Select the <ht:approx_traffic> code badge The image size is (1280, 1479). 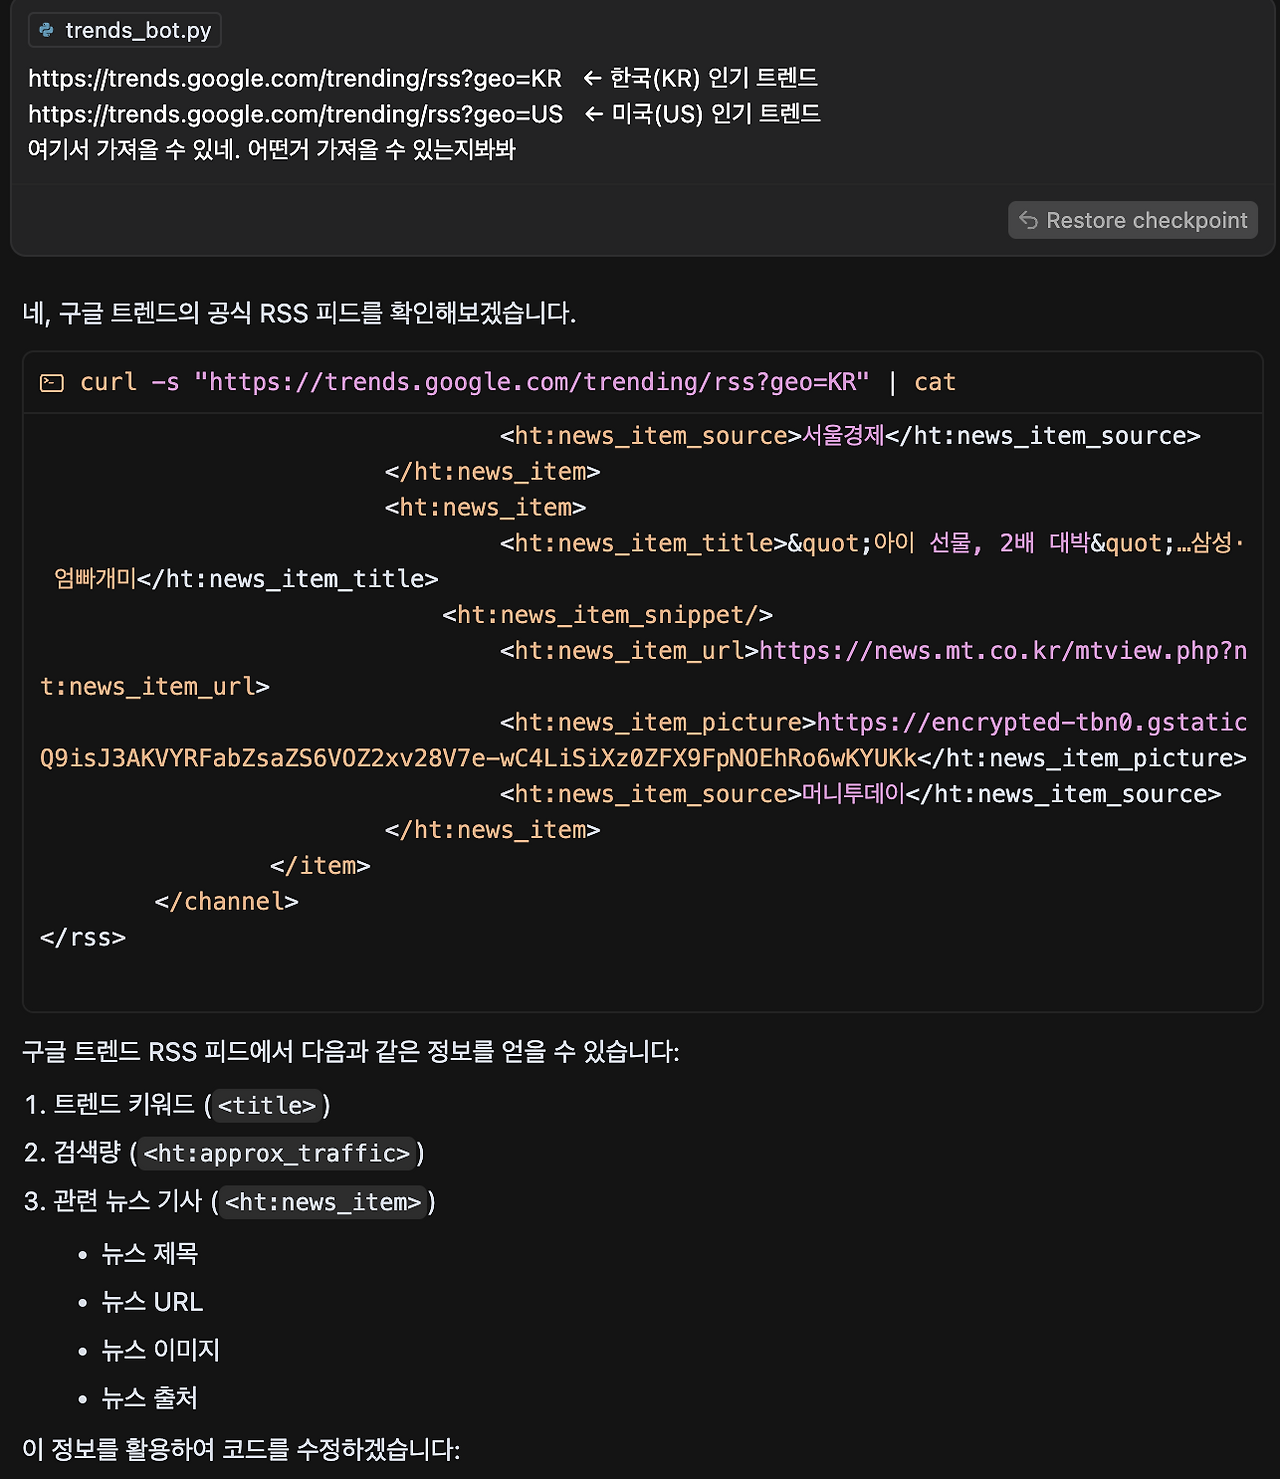tap(277, 1153)
